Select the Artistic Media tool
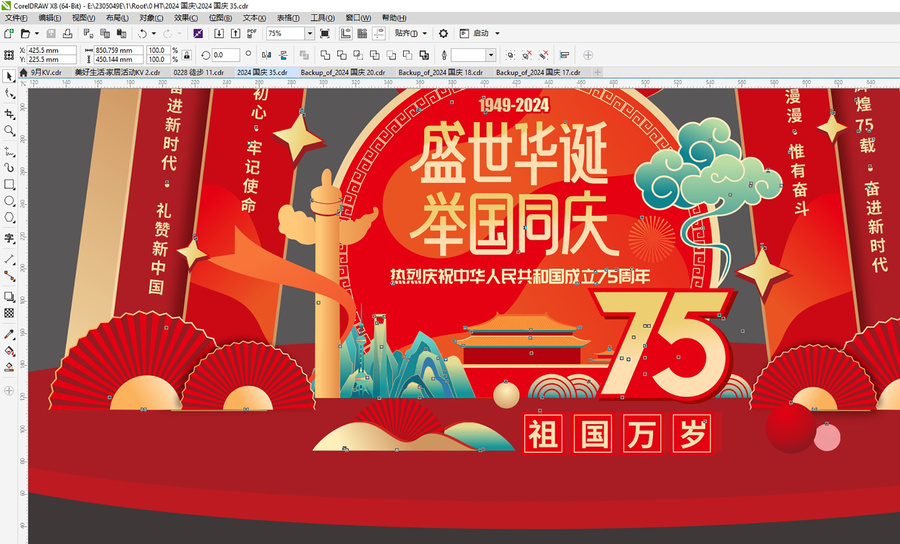The height and width of the screenshot is (544, 900). coord(9,168)
